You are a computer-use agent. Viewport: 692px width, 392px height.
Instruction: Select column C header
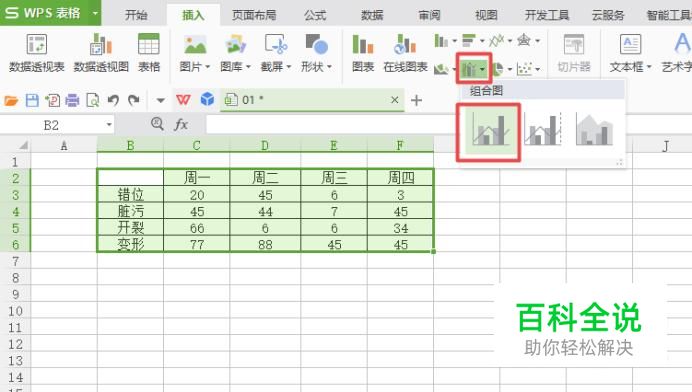tap(196, 145)
